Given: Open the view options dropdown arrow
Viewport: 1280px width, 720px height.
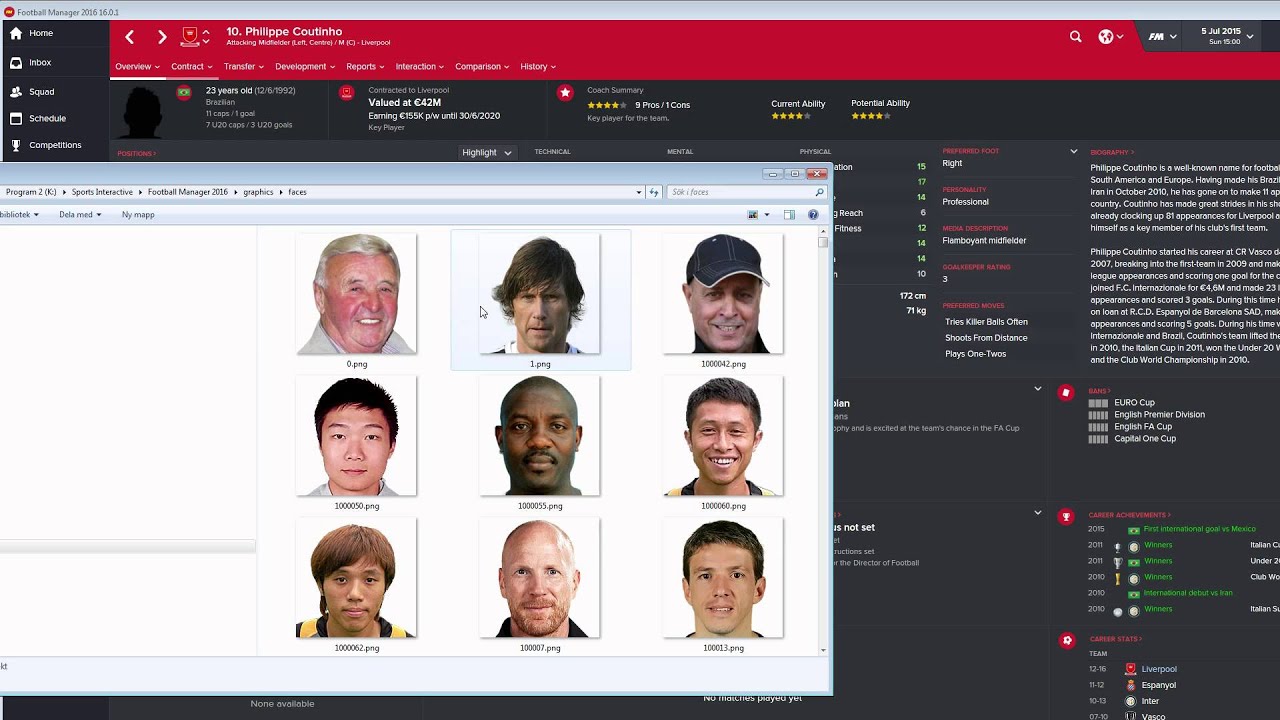Looking at the screenshot, I should [x=767, y=214].
